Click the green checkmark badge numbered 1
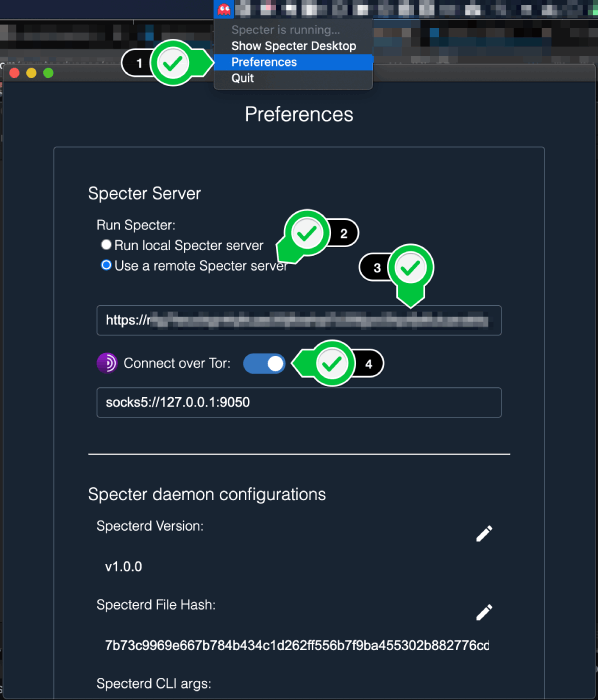Screen dimensions: 598x700 172,63
